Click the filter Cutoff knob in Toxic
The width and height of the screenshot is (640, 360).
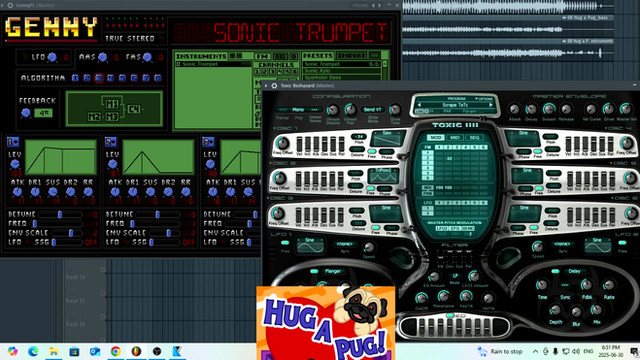(x=421, y=298)
